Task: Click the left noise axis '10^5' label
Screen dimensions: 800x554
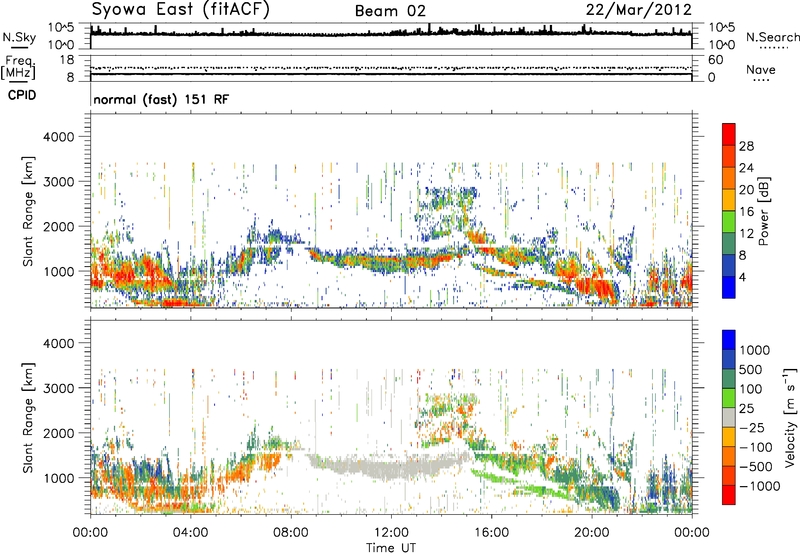Action: click(x=61, y=27)
